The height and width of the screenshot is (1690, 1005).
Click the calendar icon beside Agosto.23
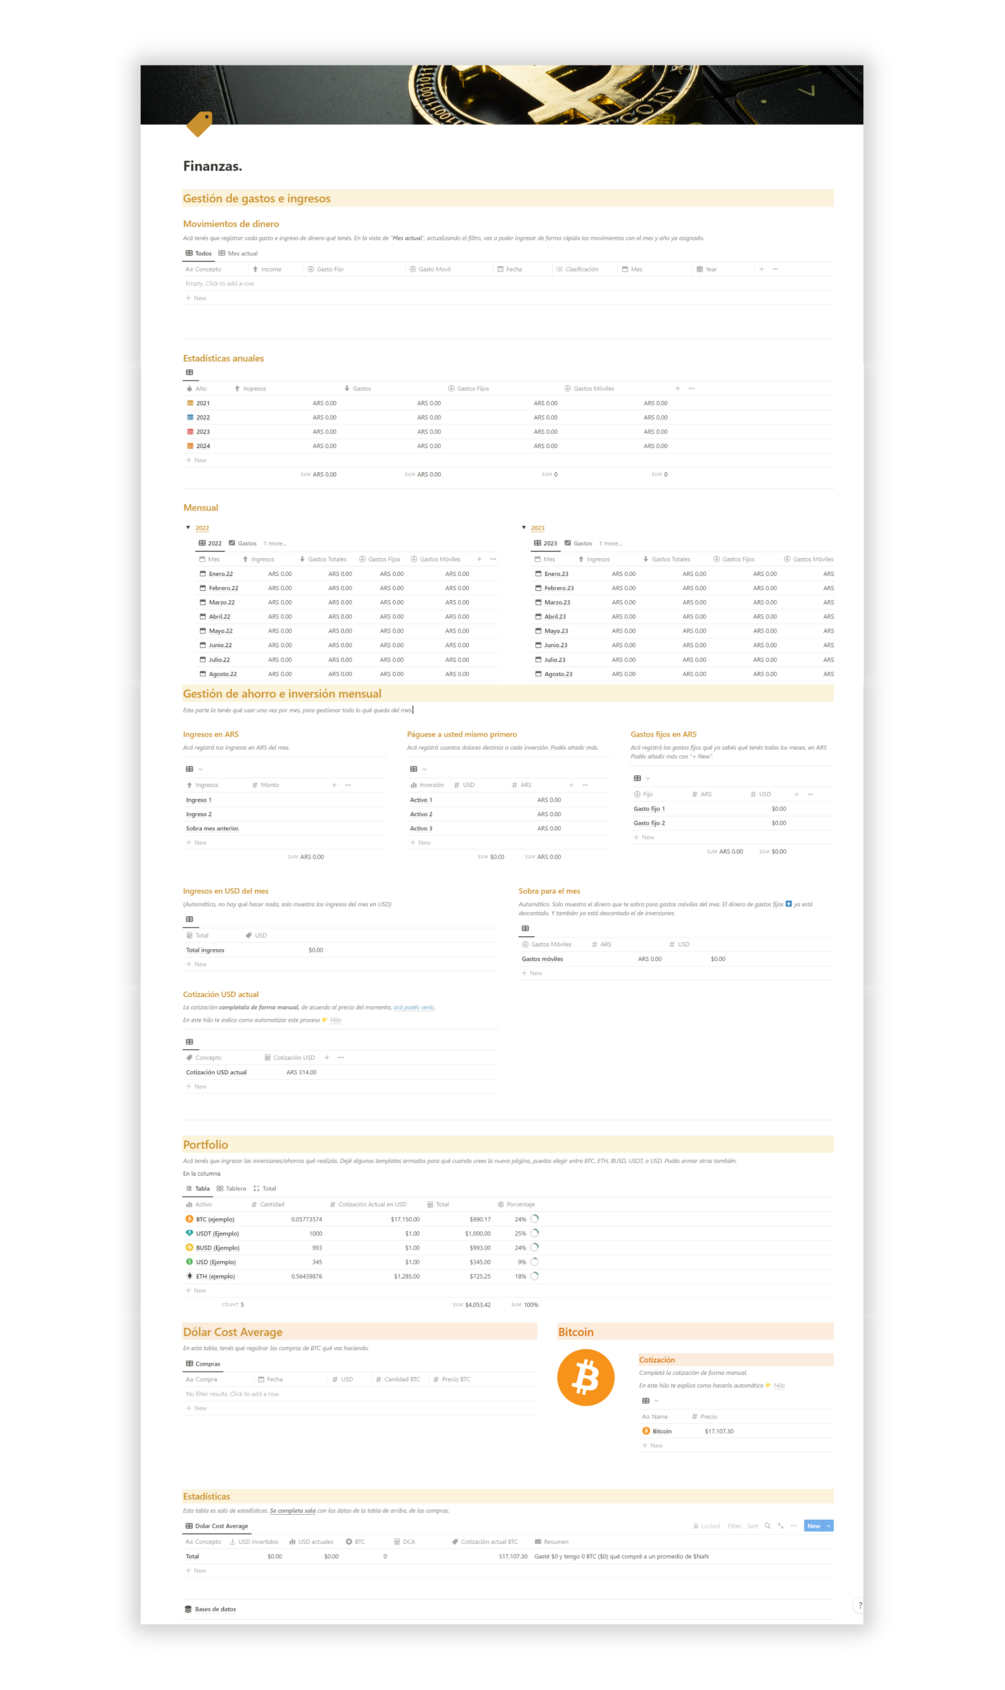point(539,674)
